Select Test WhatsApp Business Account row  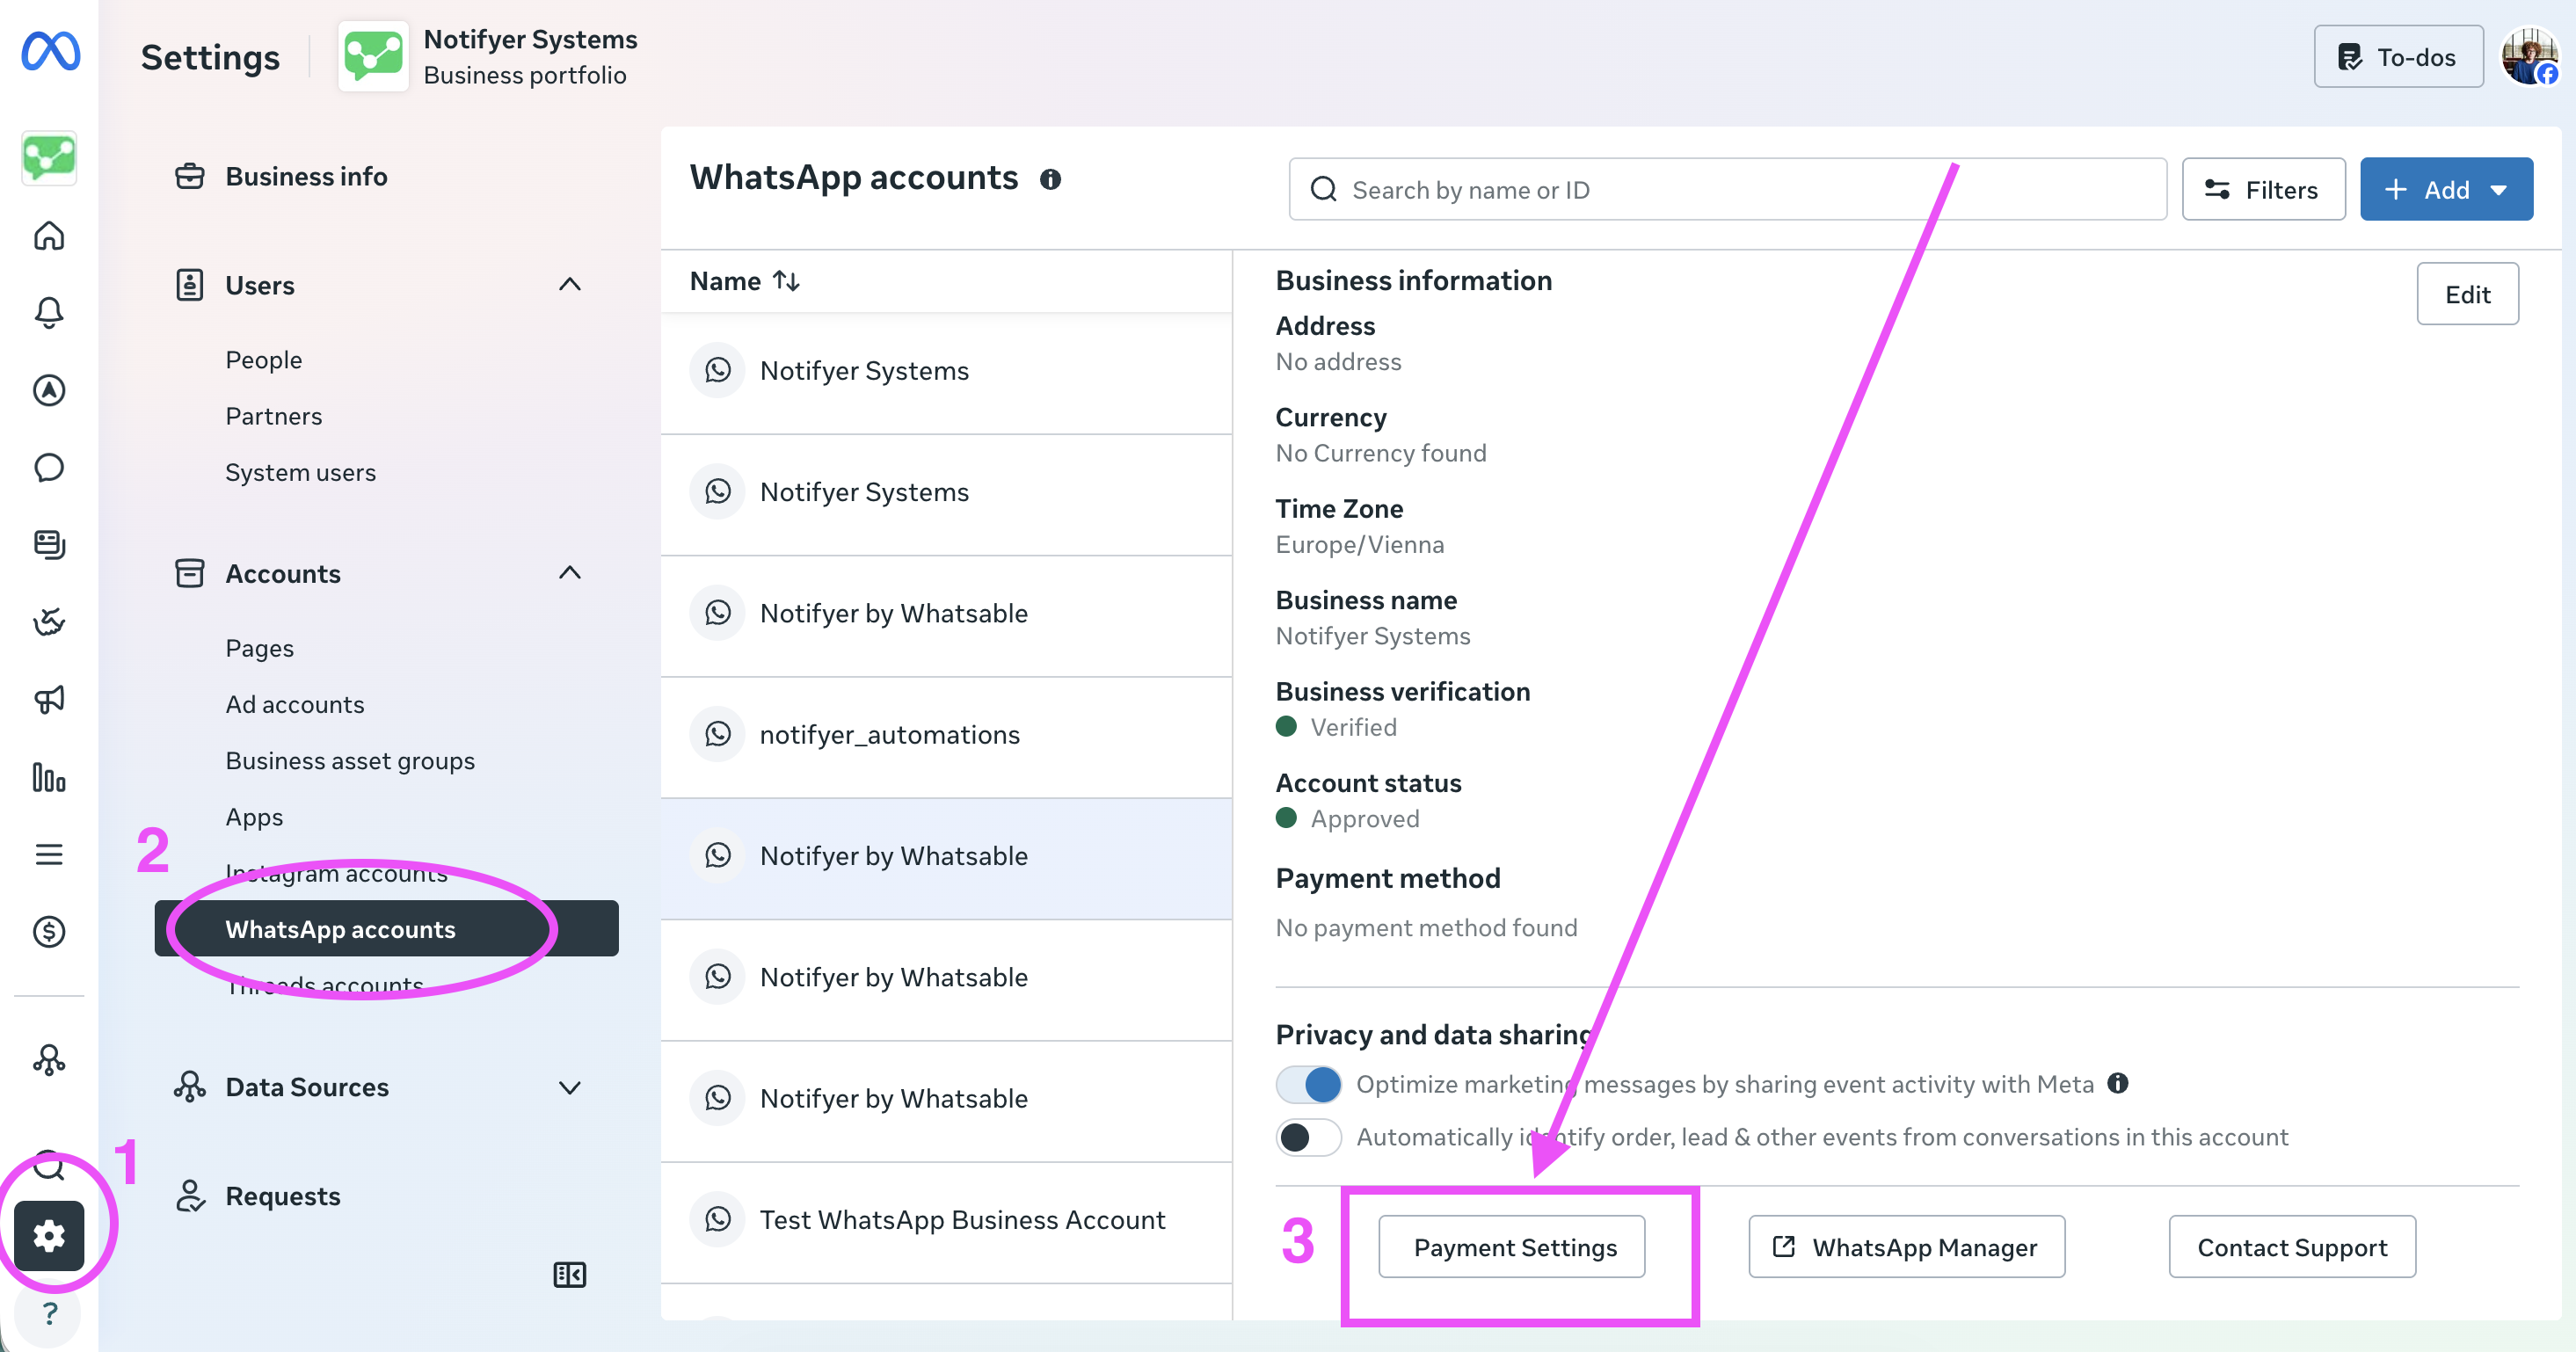point(946,1220)
